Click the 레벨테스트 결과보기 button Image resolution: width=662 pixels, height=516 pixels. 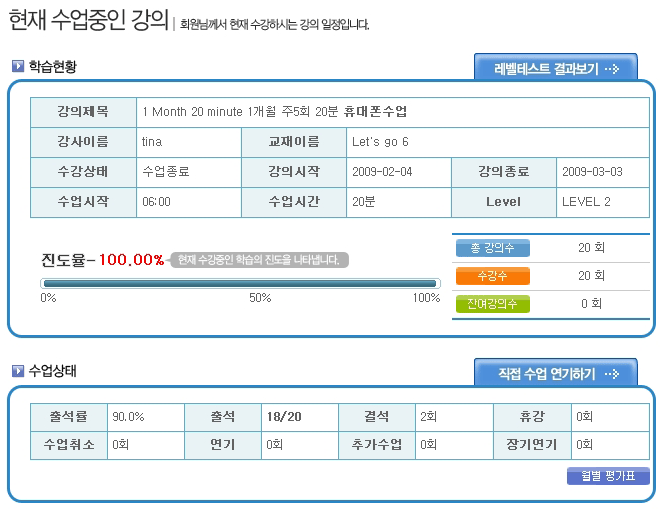click(555, 69)
